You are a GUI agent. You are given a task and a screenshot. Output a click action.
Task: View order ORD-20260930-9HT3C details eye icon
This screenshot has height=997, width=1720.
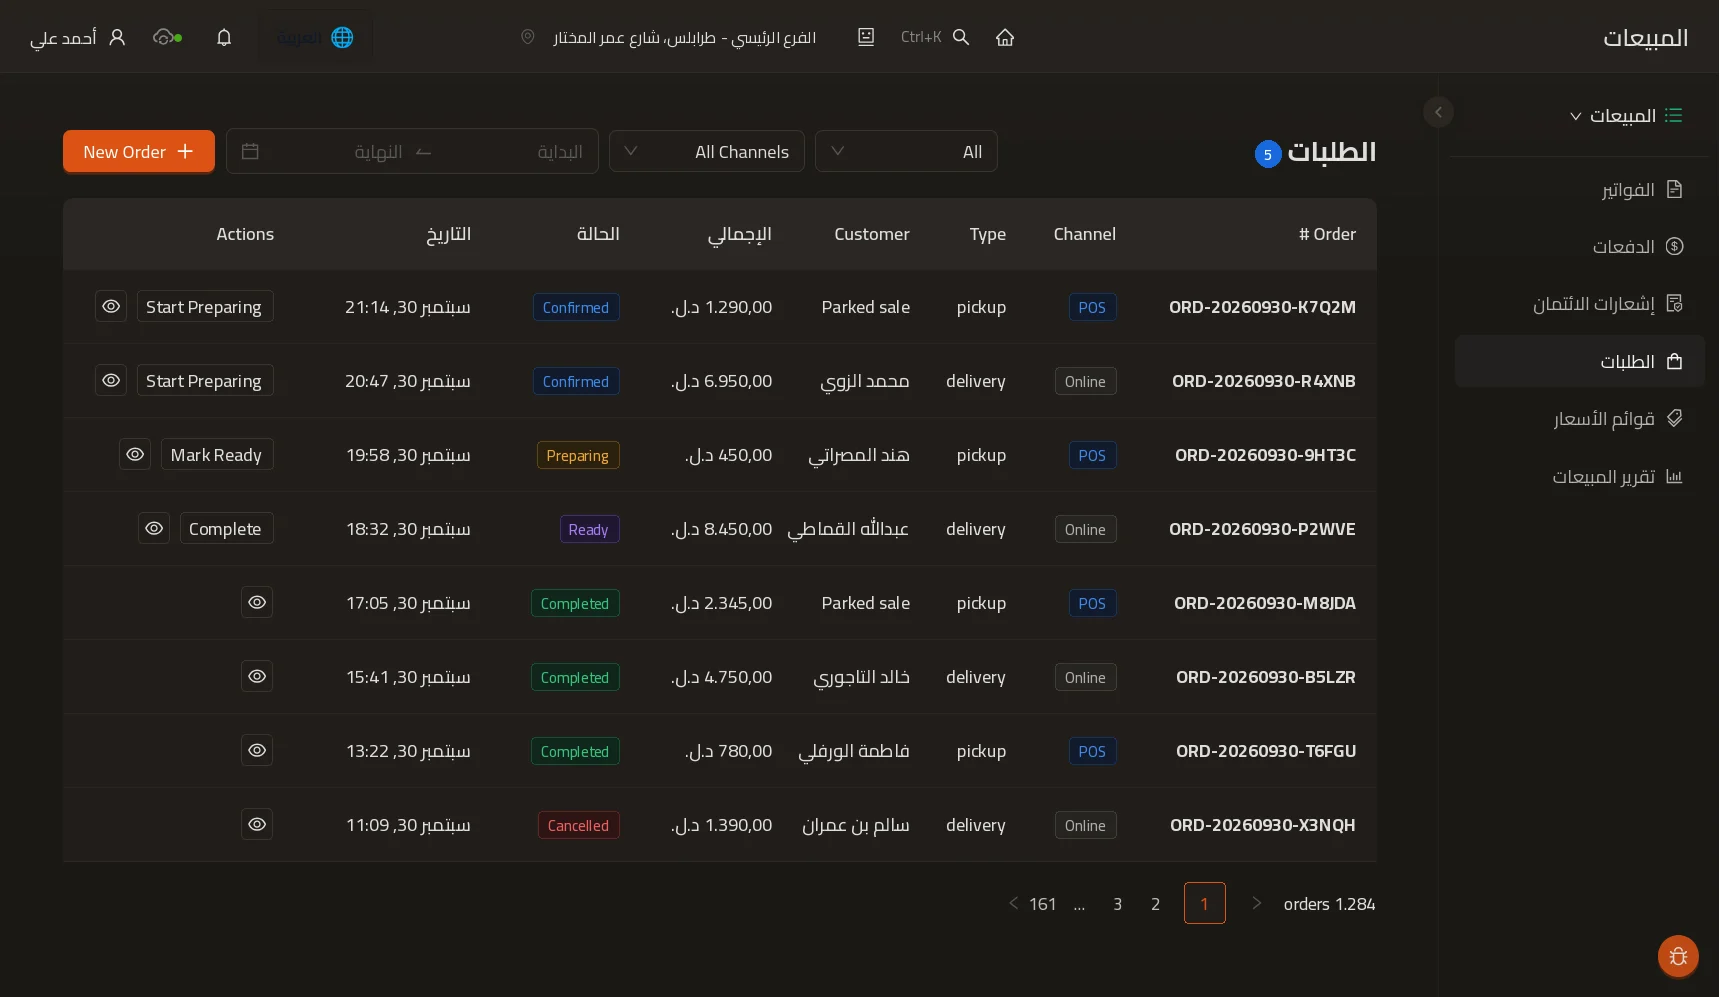click(x=135, y=454)
